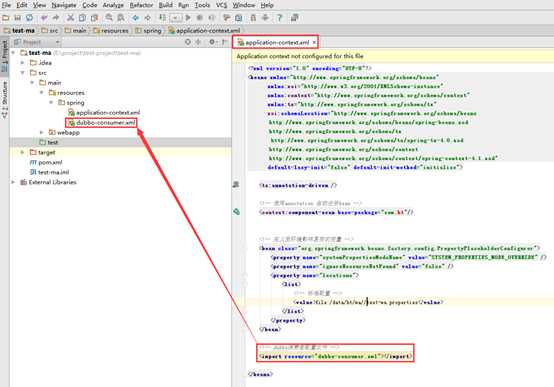The width and height of the screenshot is (554, 387).
Task: Expand the target folder
Action: (x=23, y=152)
